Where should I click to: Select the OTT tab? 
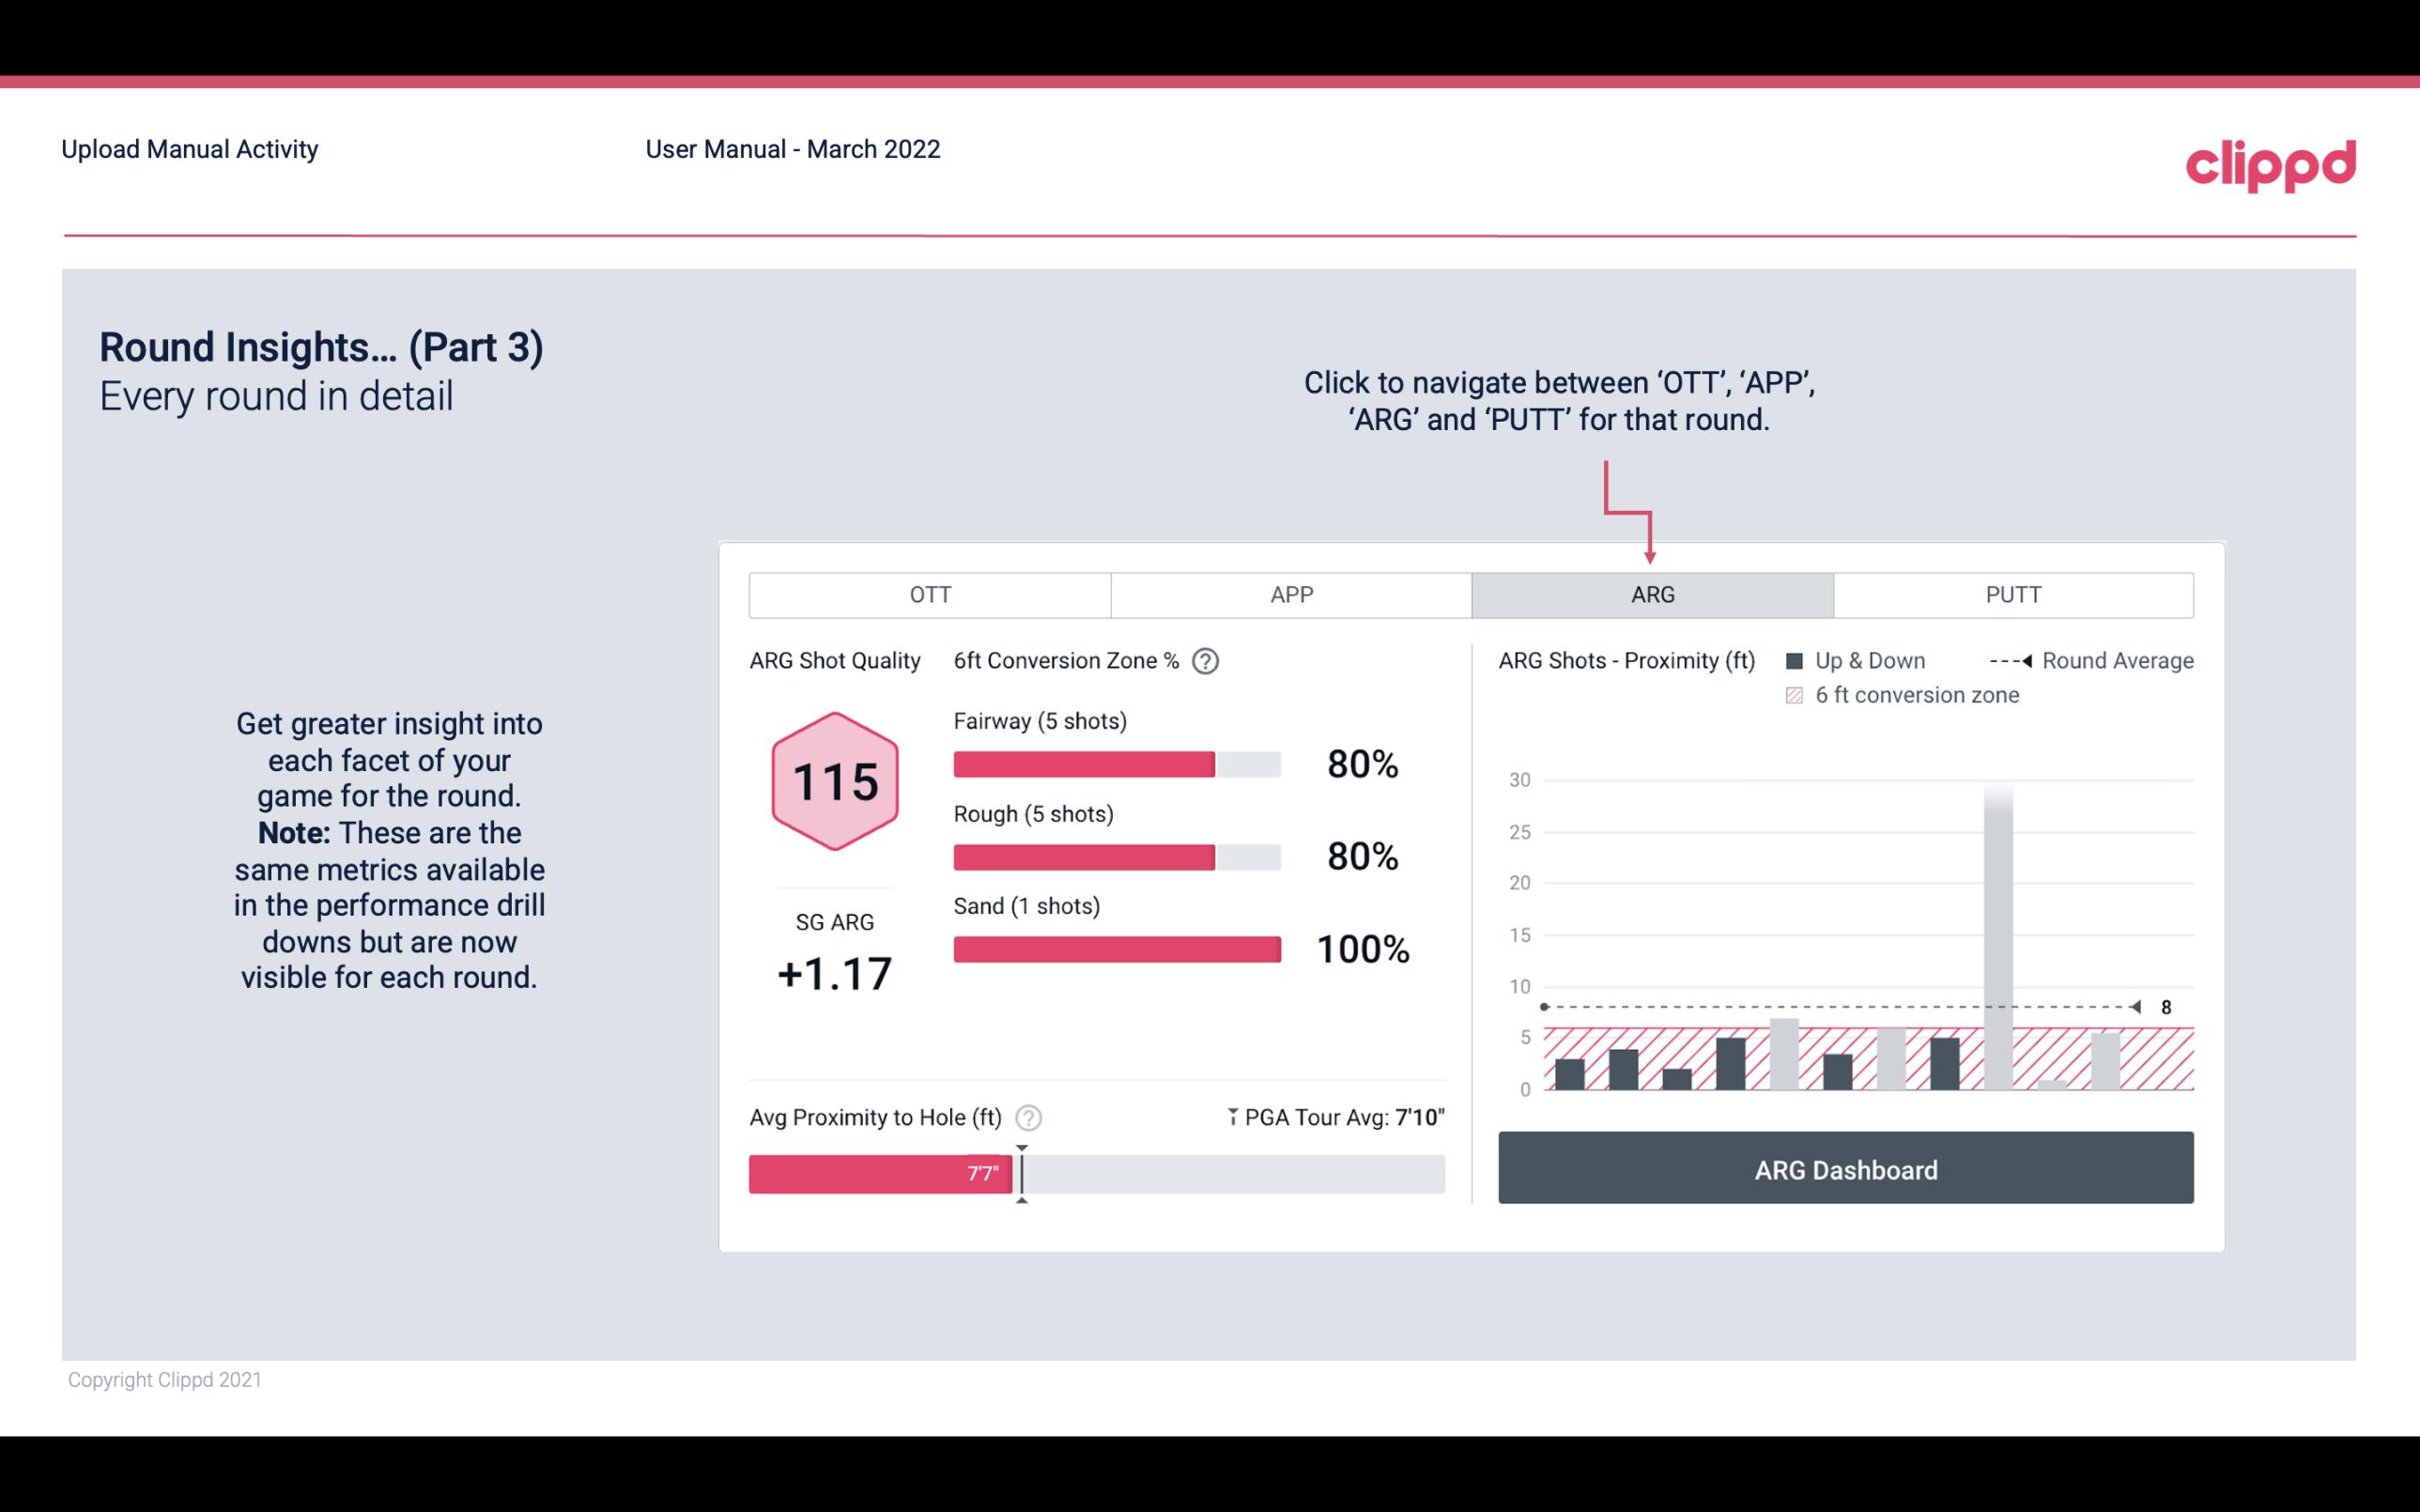point(932,594)
